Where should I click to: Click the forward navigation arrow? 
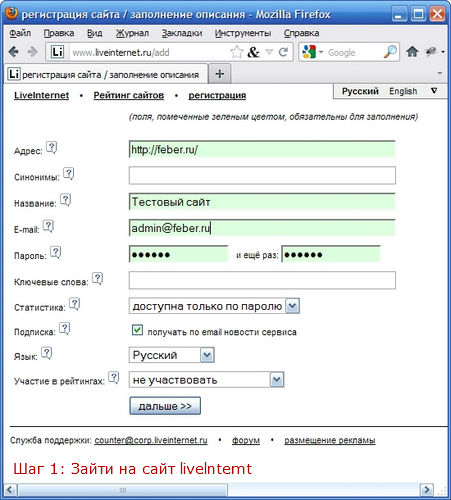[x=32, y=52]
